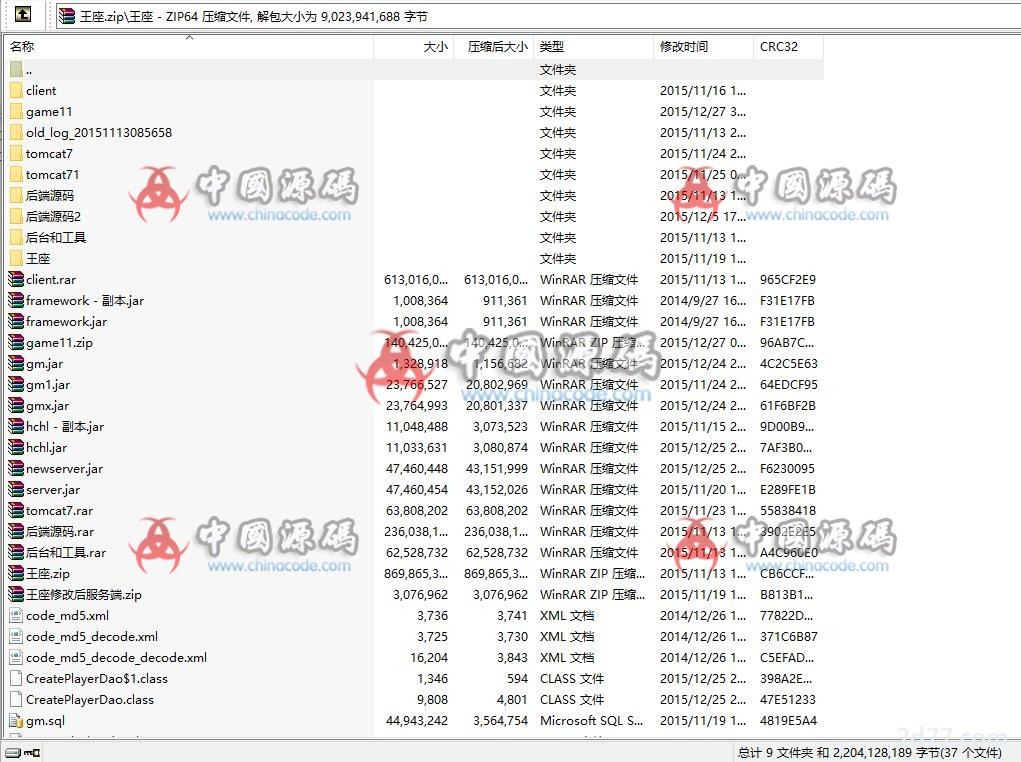Select the tomcat71 folder
Viewport: 1021px width, 762px height.
point(52,175)
